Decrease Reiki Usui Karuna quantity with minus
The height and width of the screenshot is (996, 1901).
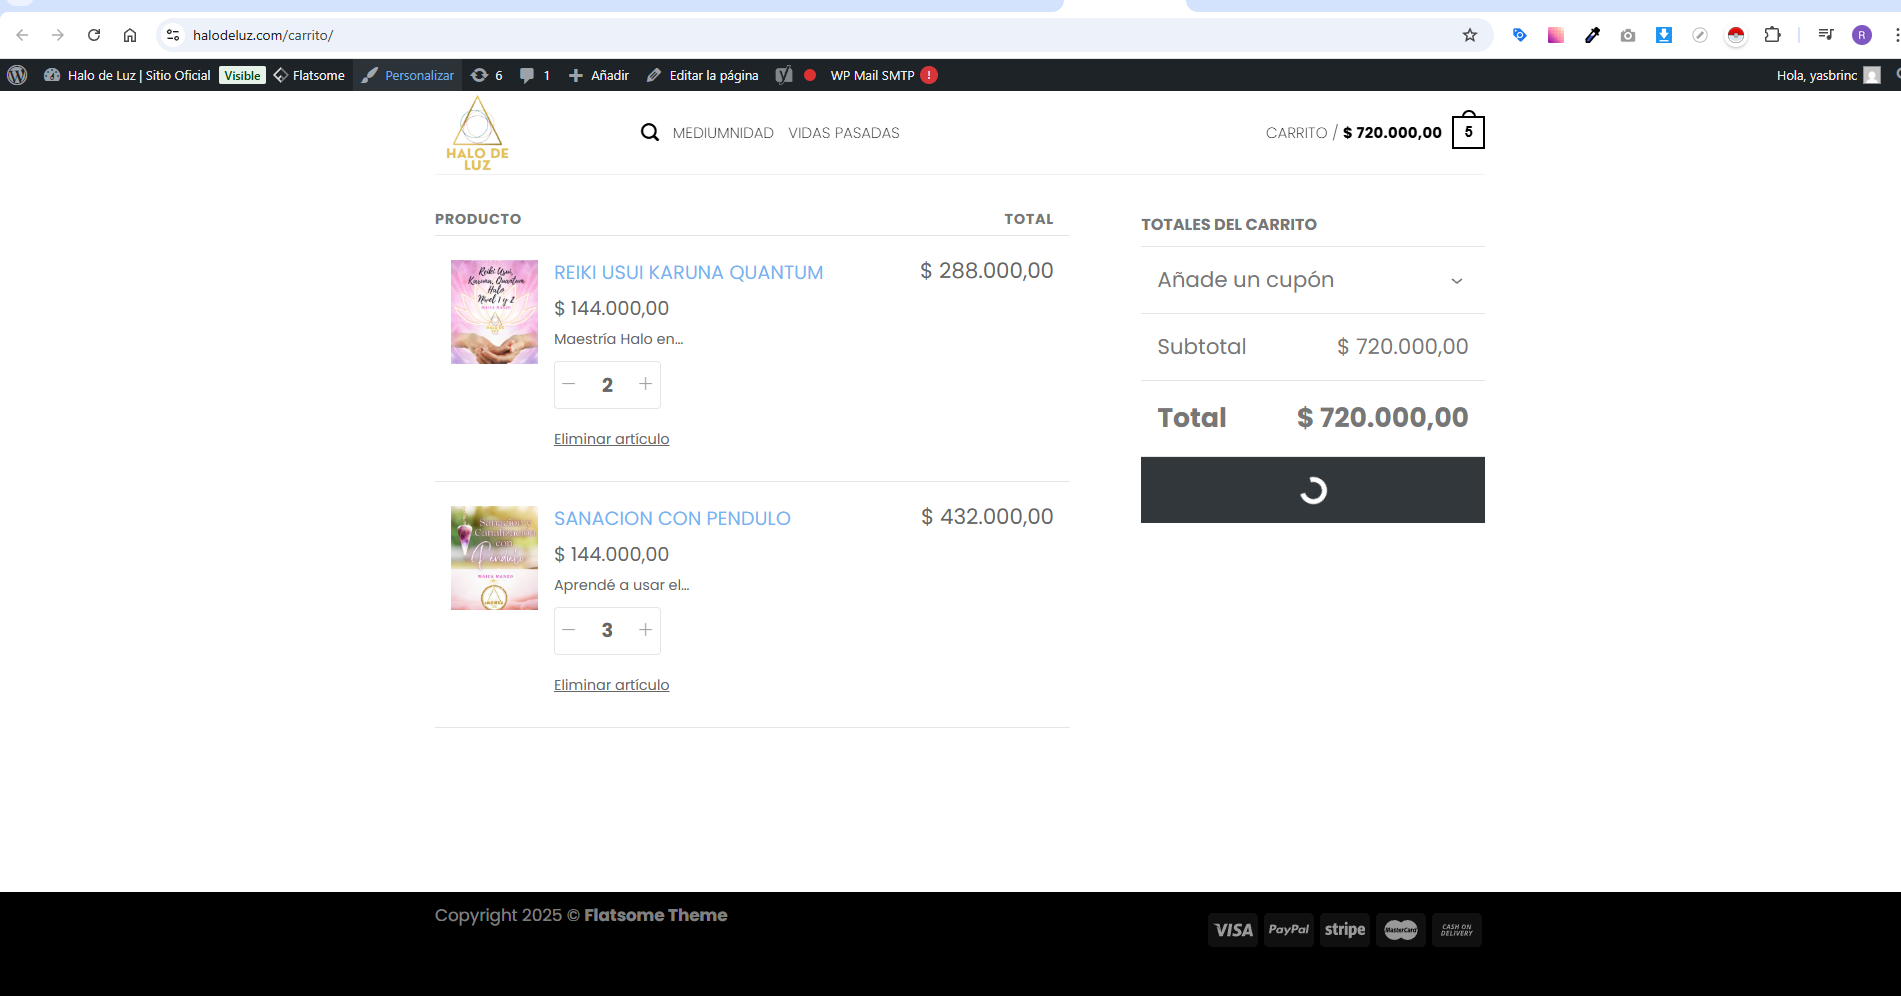(569, 384)
